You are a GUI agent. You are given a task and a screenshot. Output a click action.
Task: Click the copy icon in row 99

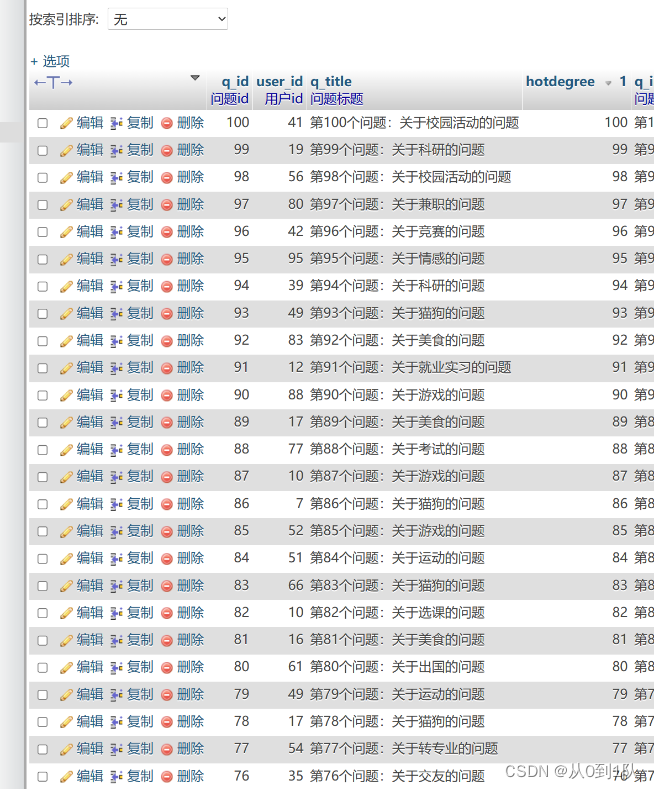[116, 150]
